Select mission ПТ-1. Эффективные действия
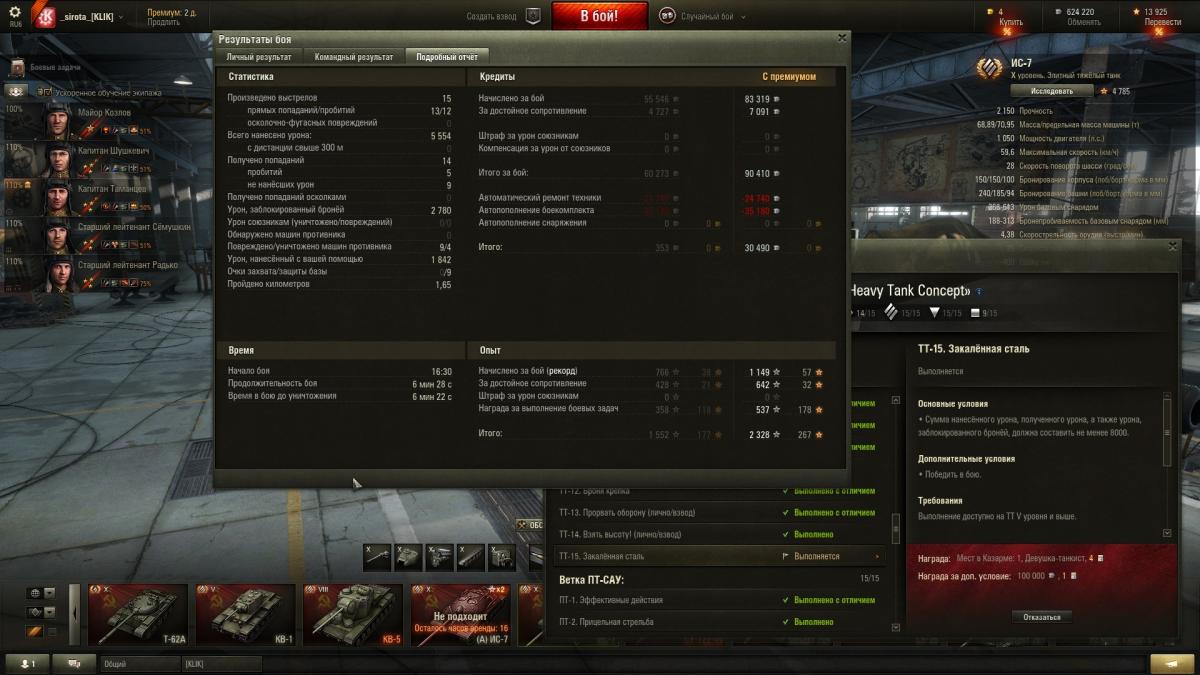 point(718,600)
